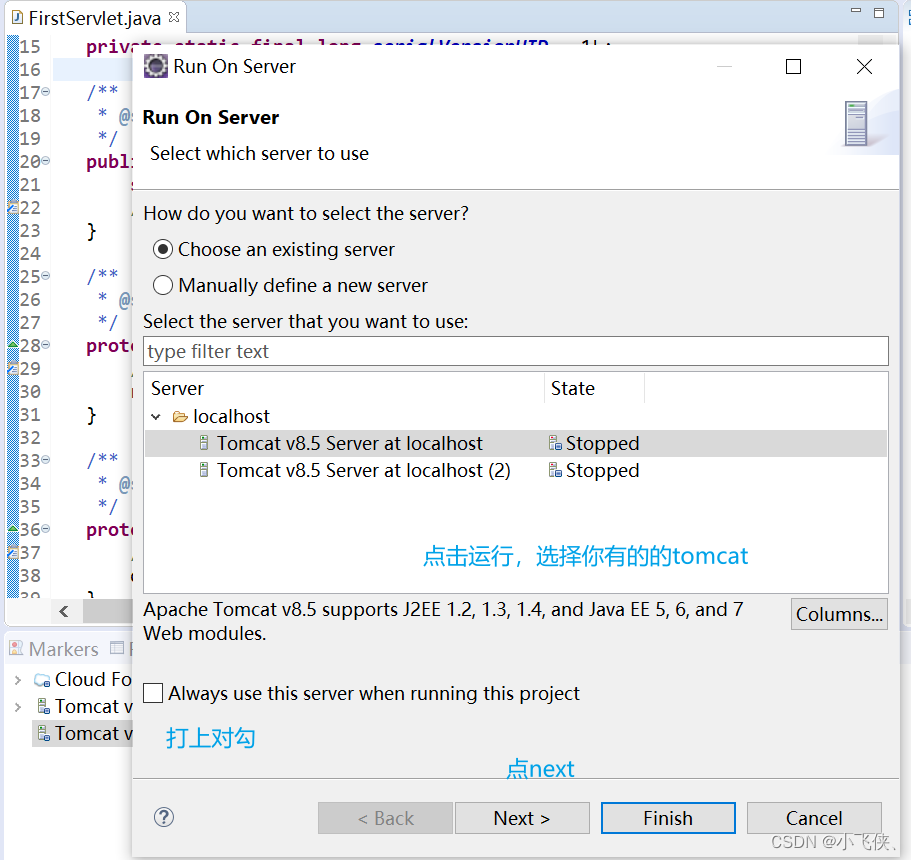
Task: Collapse the code fold at line 28
Action: click(45, 345)
